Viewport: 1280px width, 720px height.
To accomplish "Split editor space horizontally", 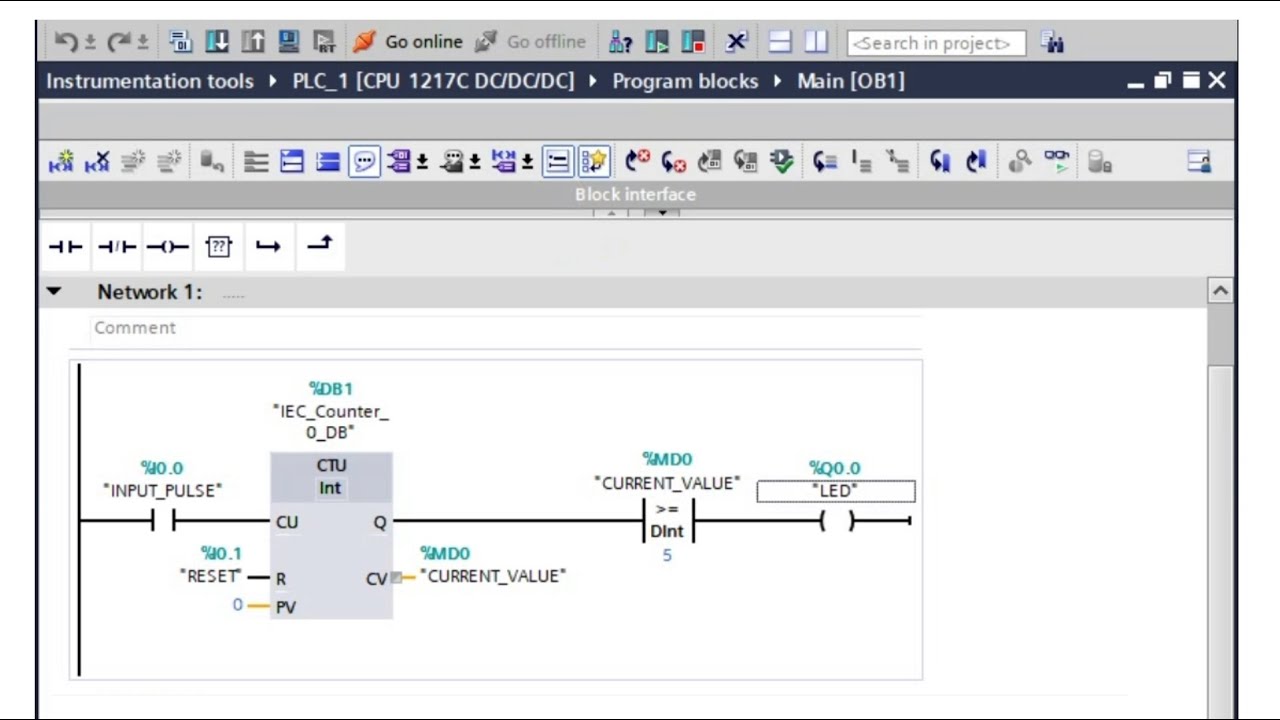I will (780, 42).
